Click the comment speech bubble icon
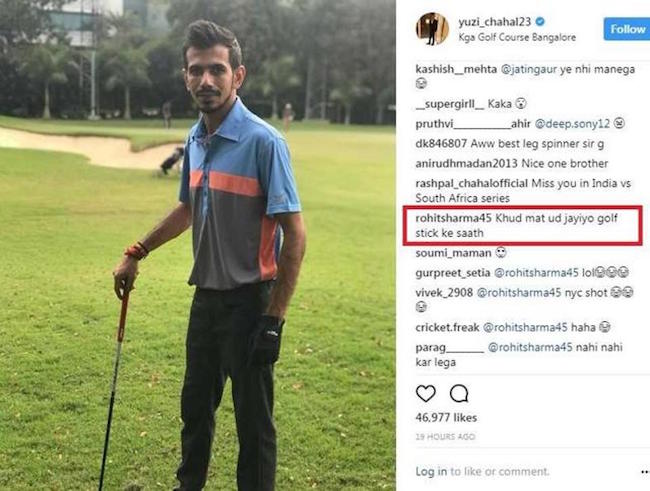This screenshot has height=491, width=650. pyautogui.click(x=459, y=394)
